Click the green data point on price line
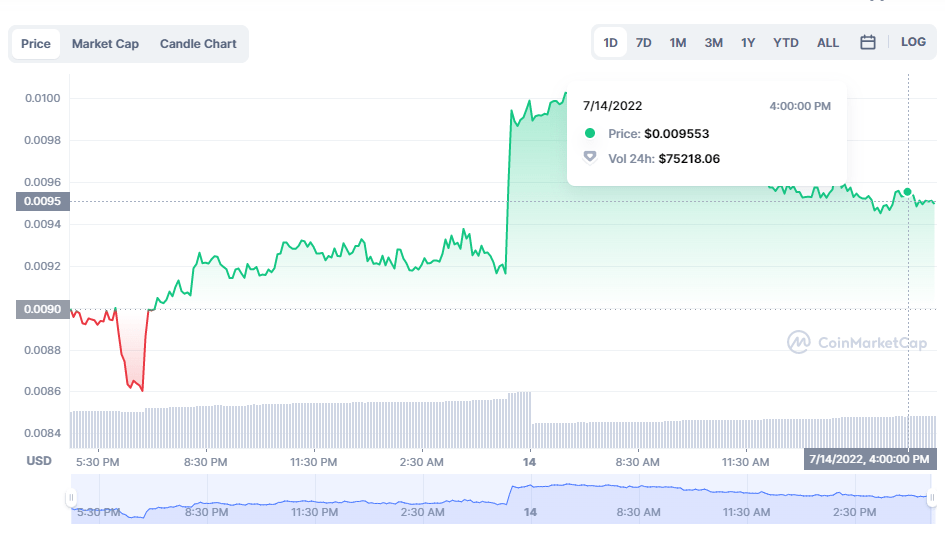This screenshot has height=534, width=945. [907, 192]
